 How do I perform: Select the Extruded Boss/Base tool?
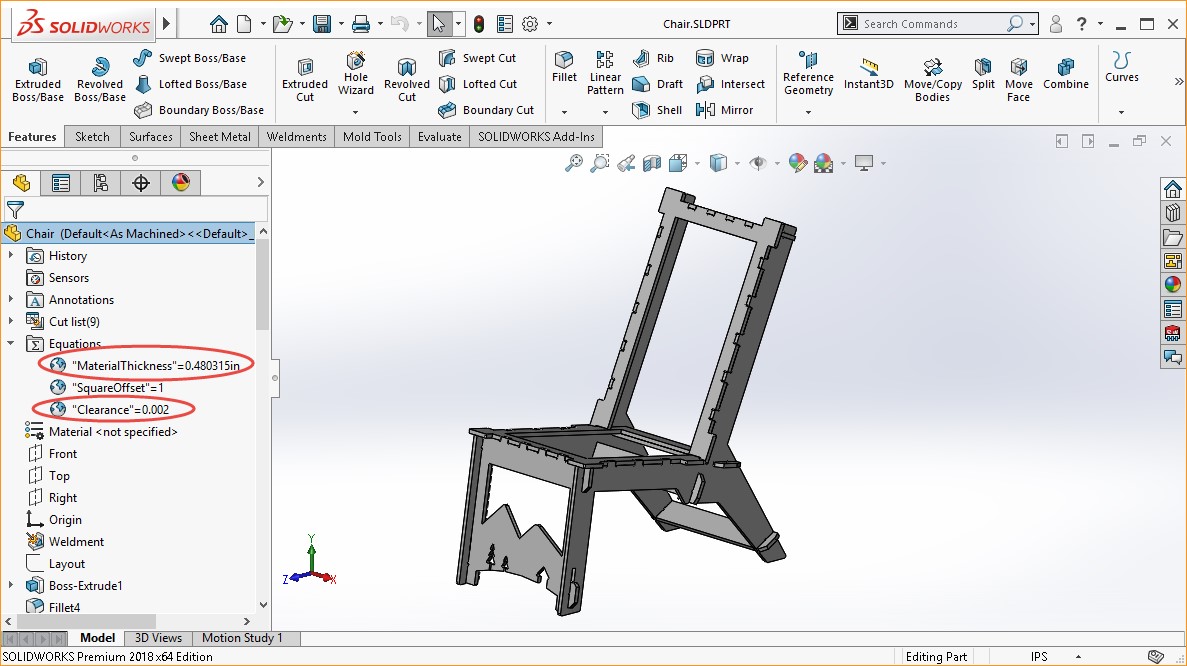[x=38, y=79]
